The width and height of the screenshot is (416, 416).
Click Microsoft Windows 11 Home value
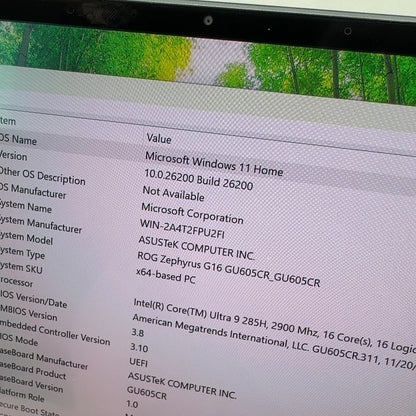coord(214,164)
